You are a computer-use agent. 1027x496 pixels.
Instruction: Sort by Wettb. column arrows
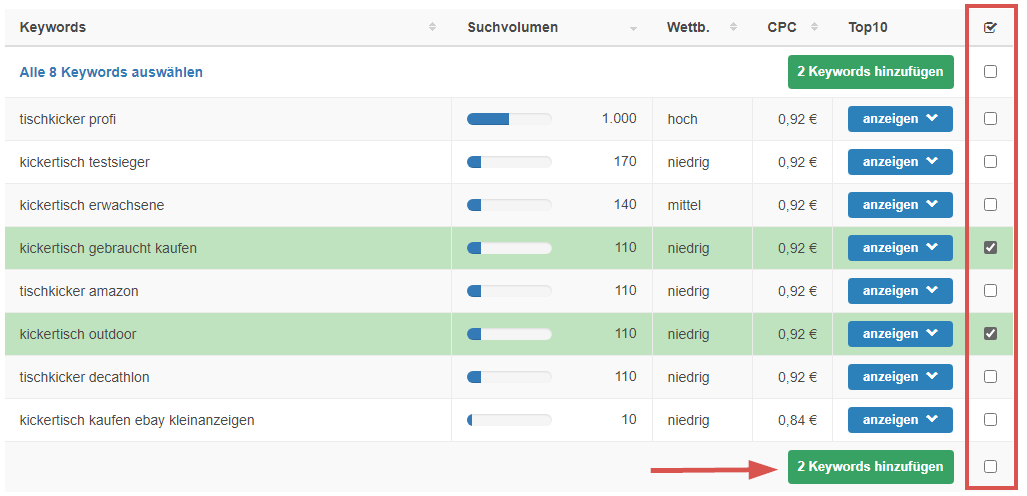(x=733, y=28)
